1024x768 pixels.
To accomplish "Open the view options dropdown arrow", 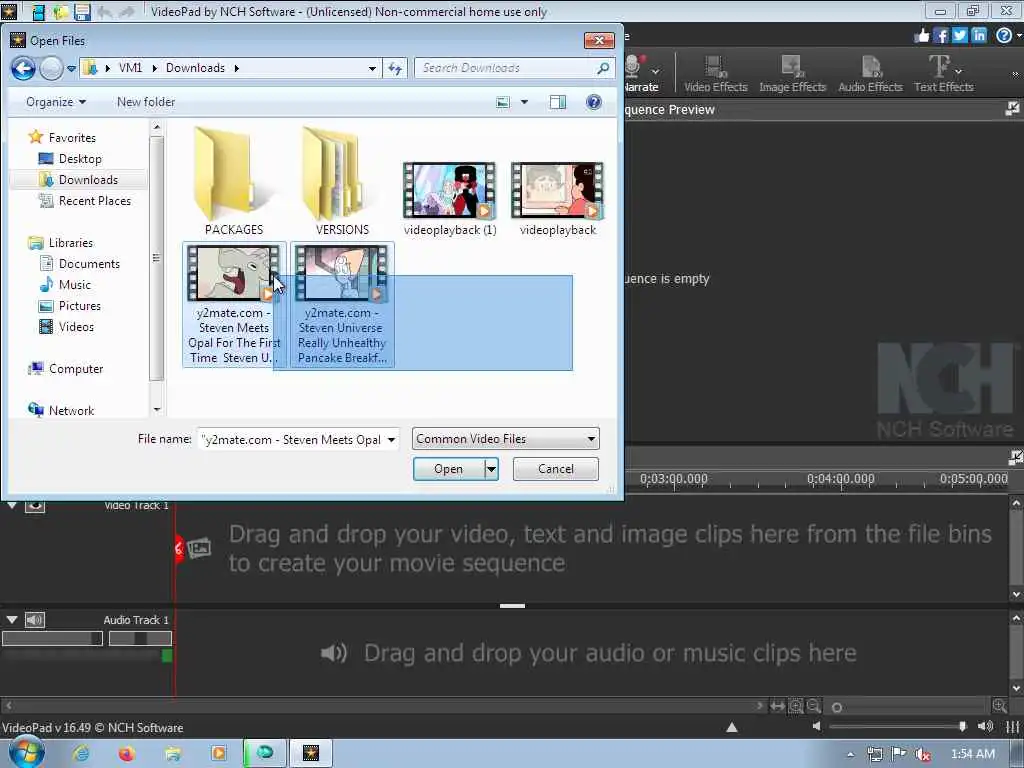I will click(x=524, y=102).
